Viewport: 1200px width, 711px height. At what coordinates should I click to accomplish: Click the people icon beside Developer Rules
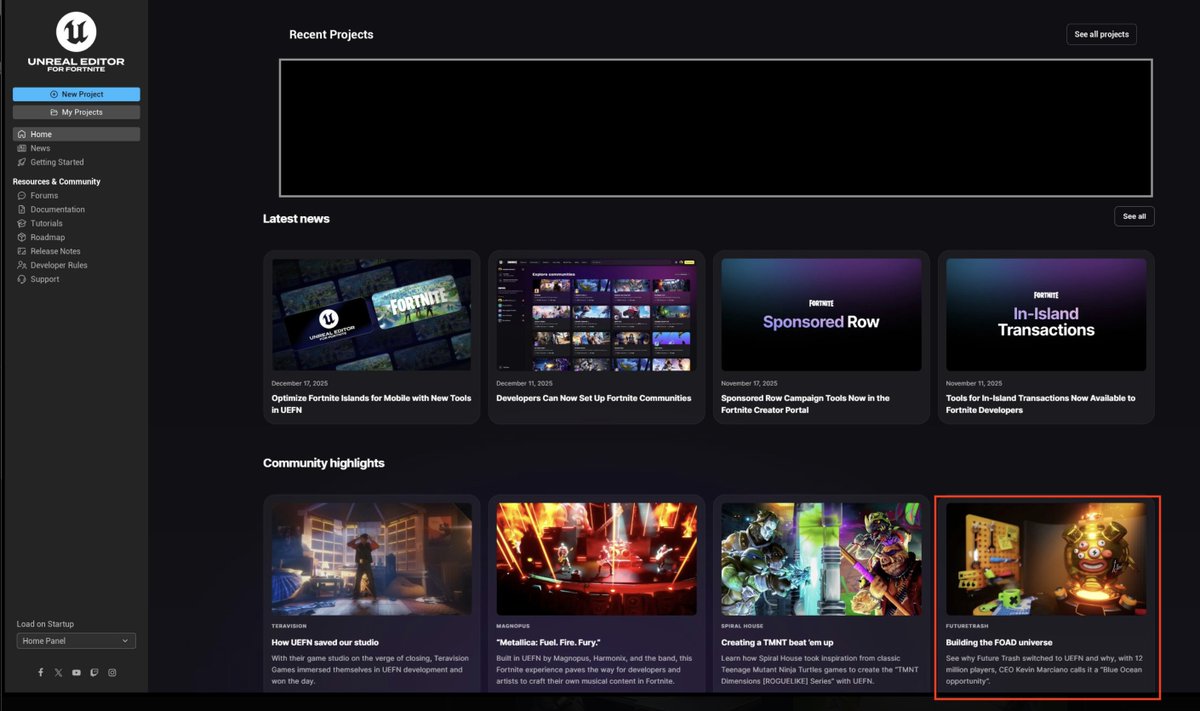22,266
